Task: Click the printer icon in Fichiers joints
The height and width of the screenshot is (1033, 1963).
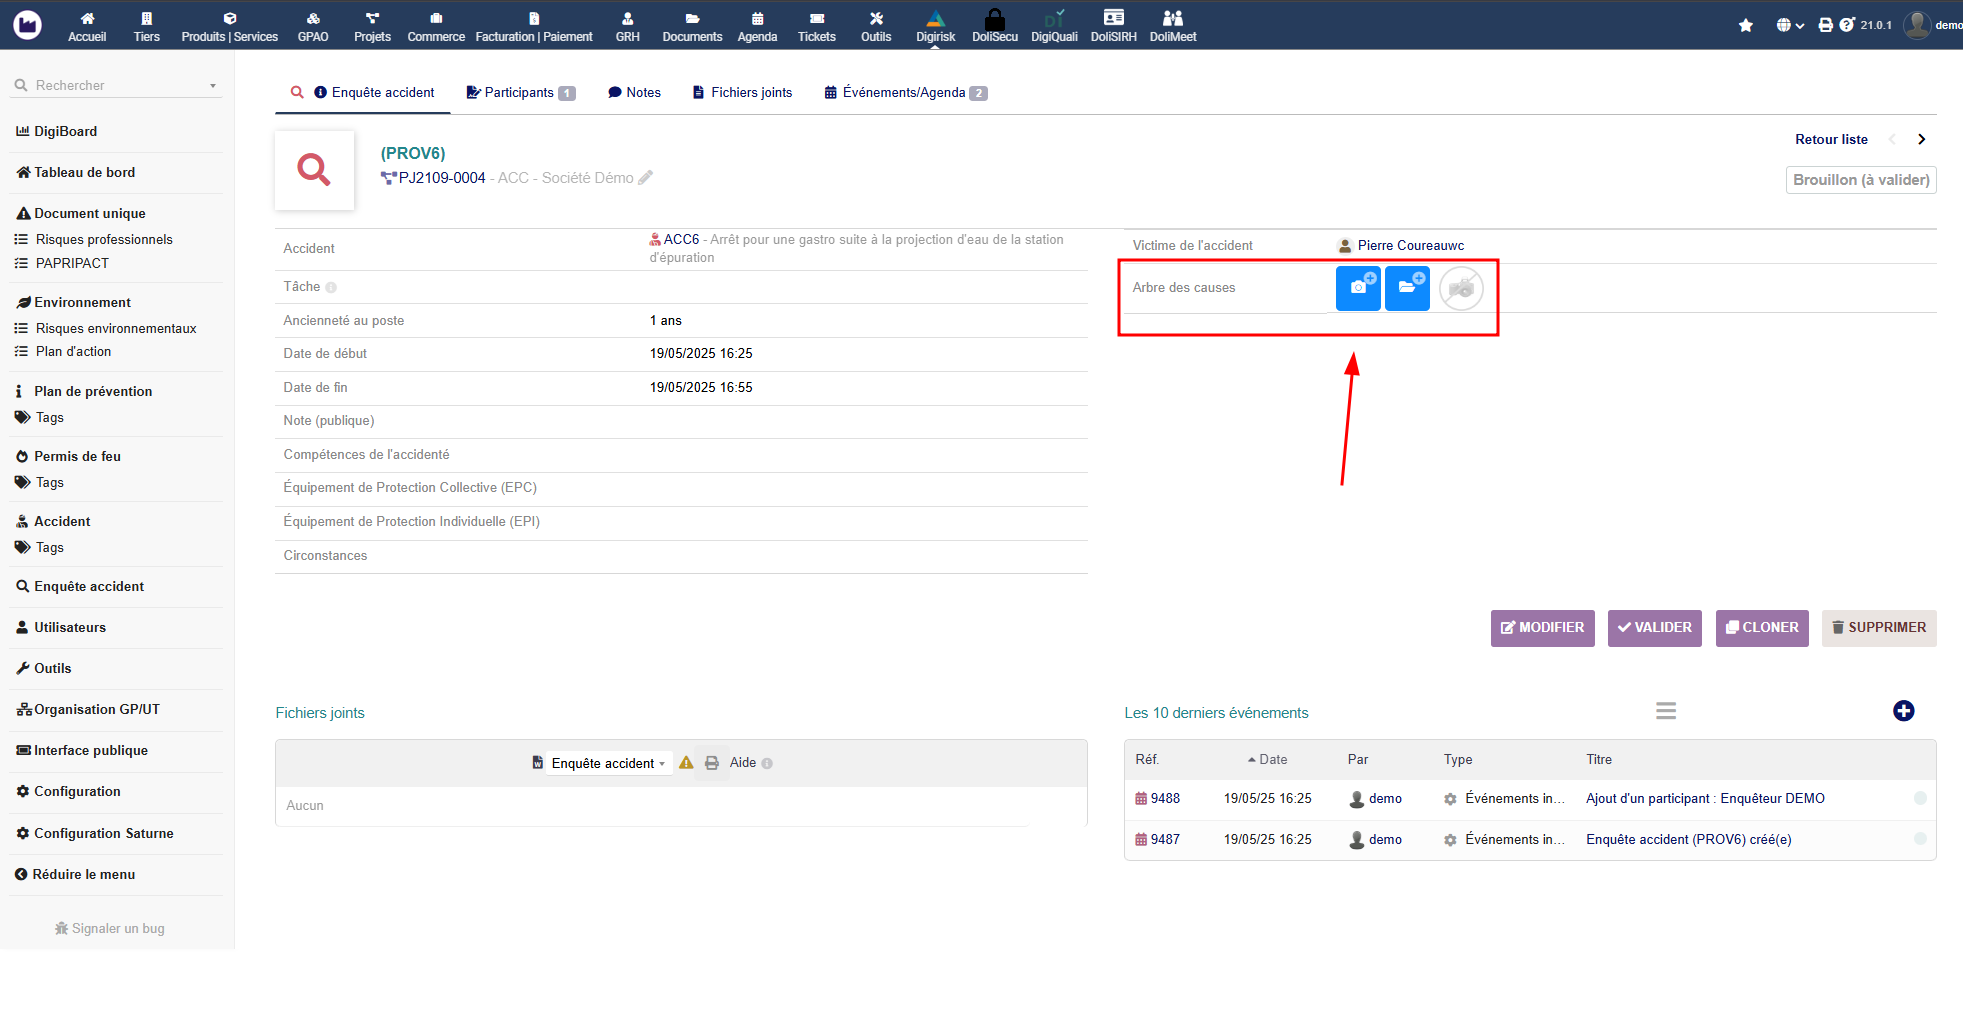Action: coord(712,763)
